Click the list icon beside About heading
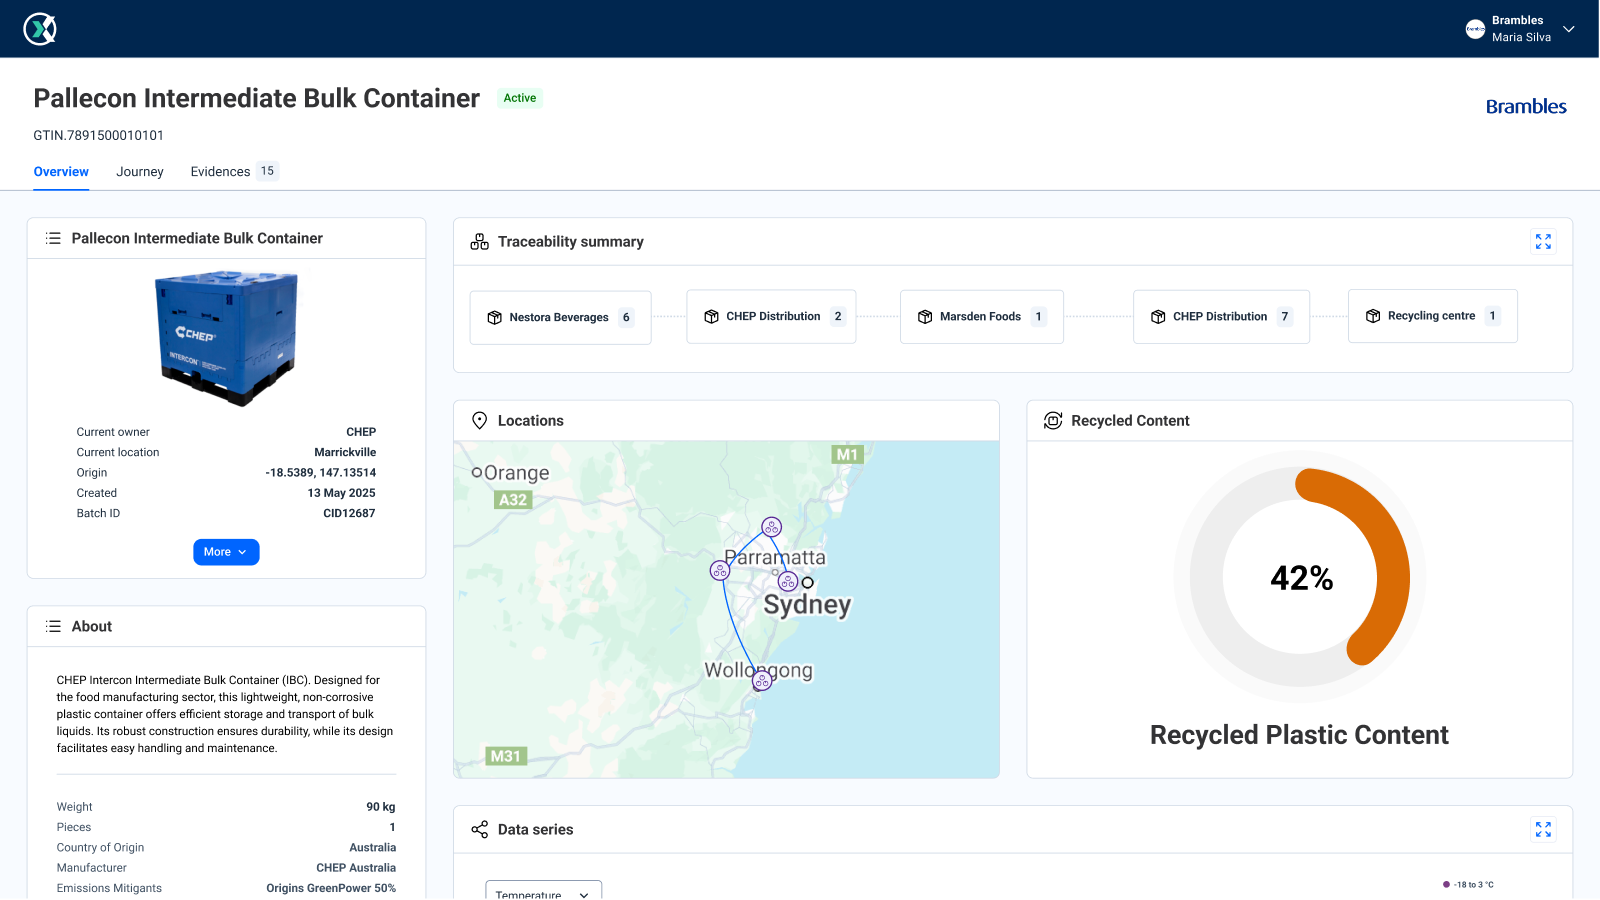 coord(53,626)
